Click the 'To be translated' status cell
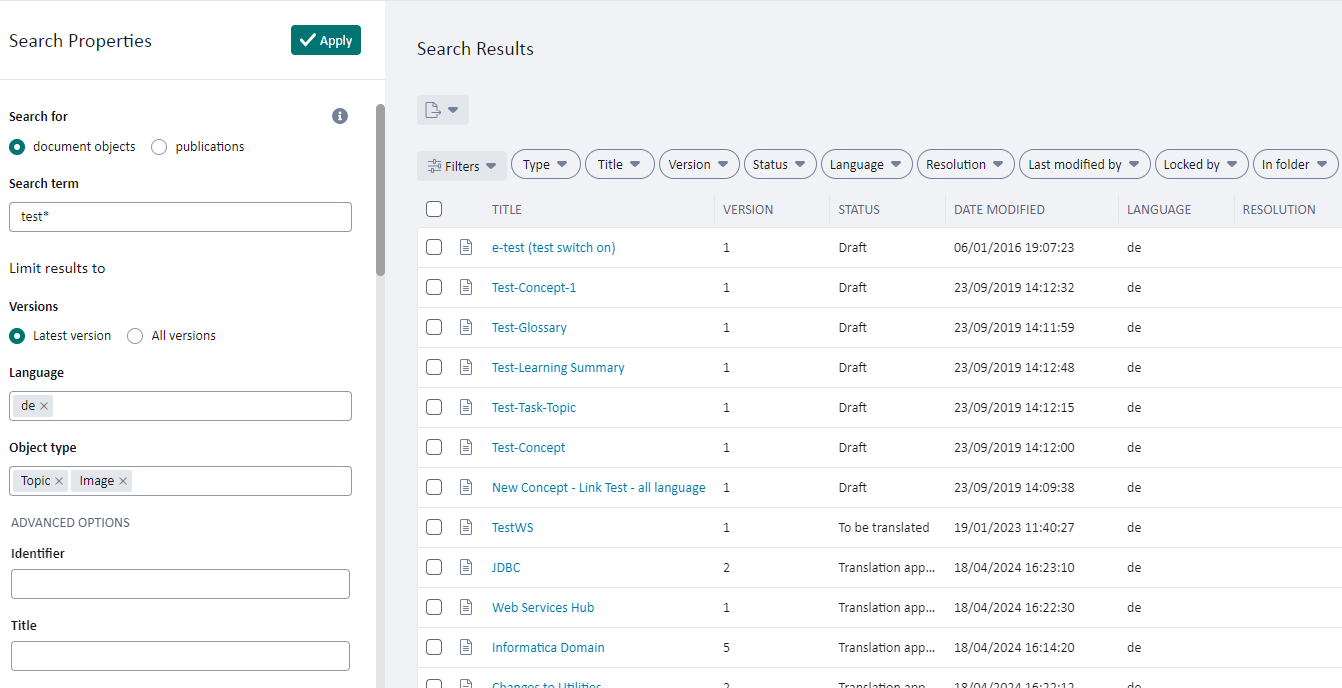1342x688 pixels. tap(884, 527)
